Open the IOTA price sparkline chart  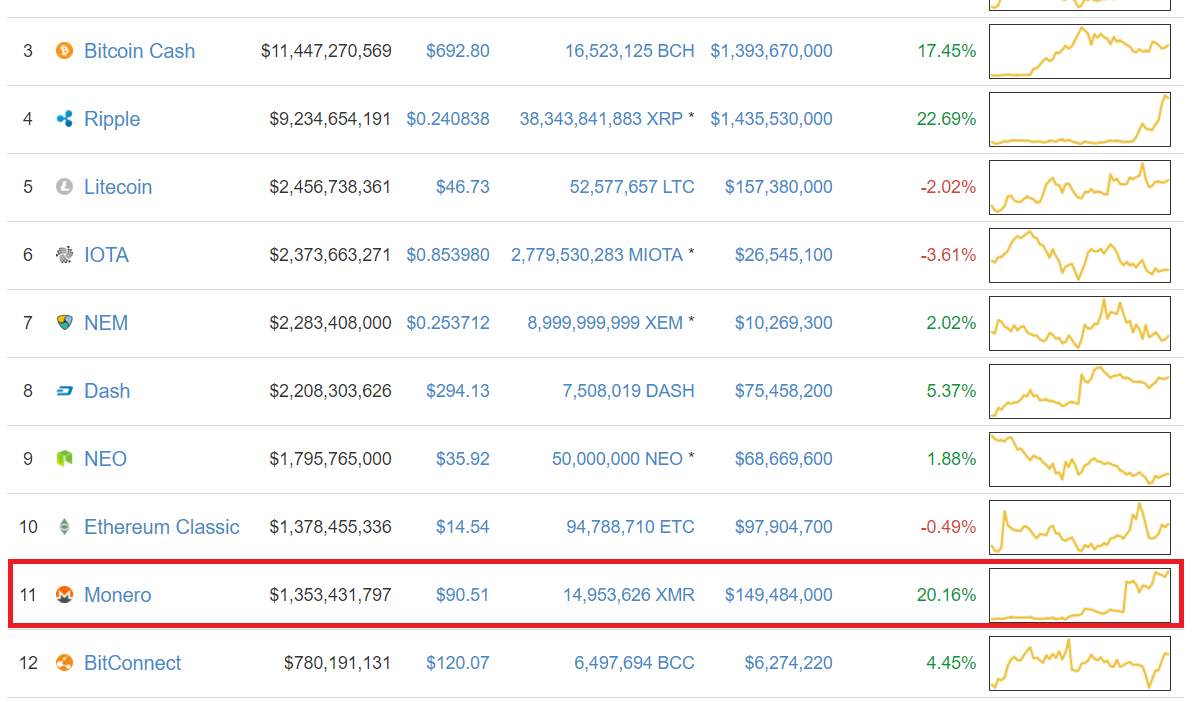click(x=1079, y=255)
